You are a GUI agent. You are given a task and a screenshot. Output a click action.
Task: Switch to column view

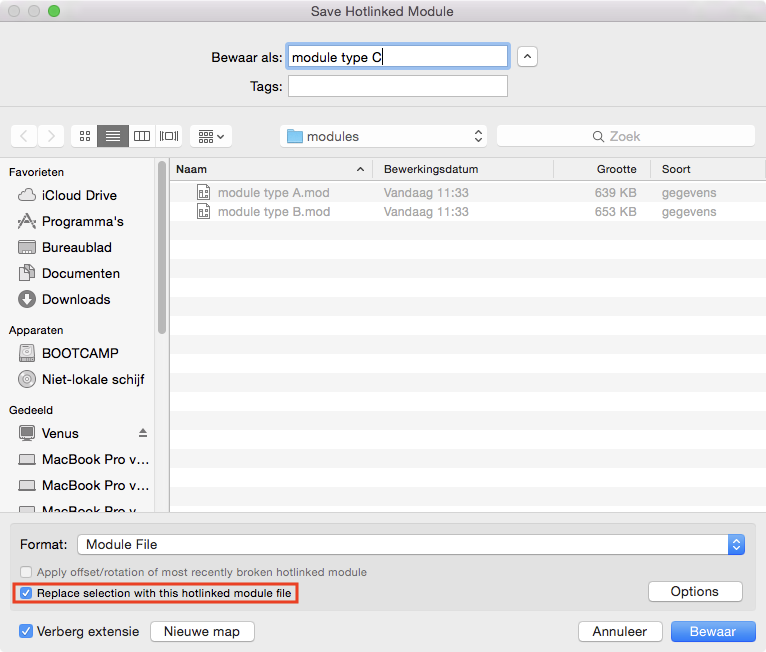142,136
